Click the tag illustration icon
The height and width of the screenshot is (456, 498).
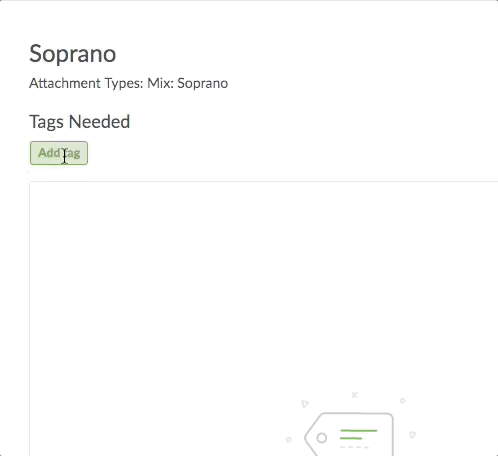pyautogui.click(x=349, y=434)
